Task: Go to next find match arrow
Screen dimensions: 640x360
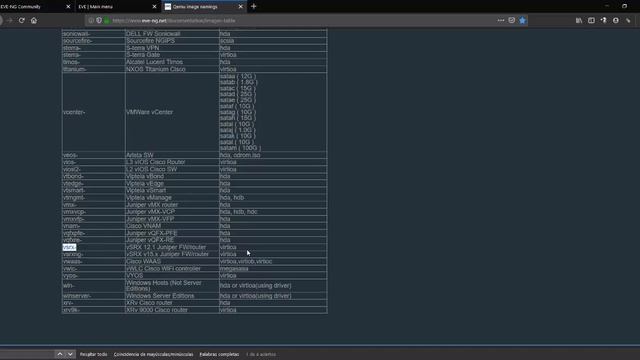Action: tap(70, 354)
